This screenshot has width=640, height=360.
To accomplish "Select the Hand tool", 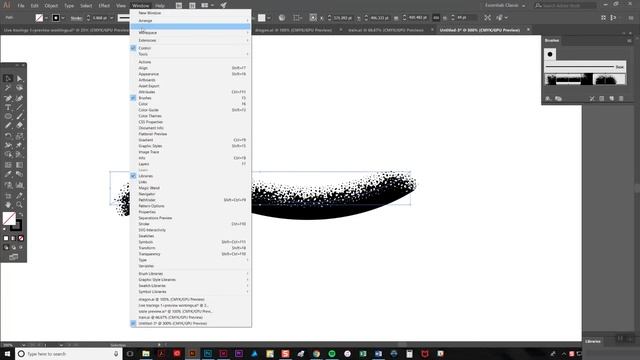I will pos(8,204).
